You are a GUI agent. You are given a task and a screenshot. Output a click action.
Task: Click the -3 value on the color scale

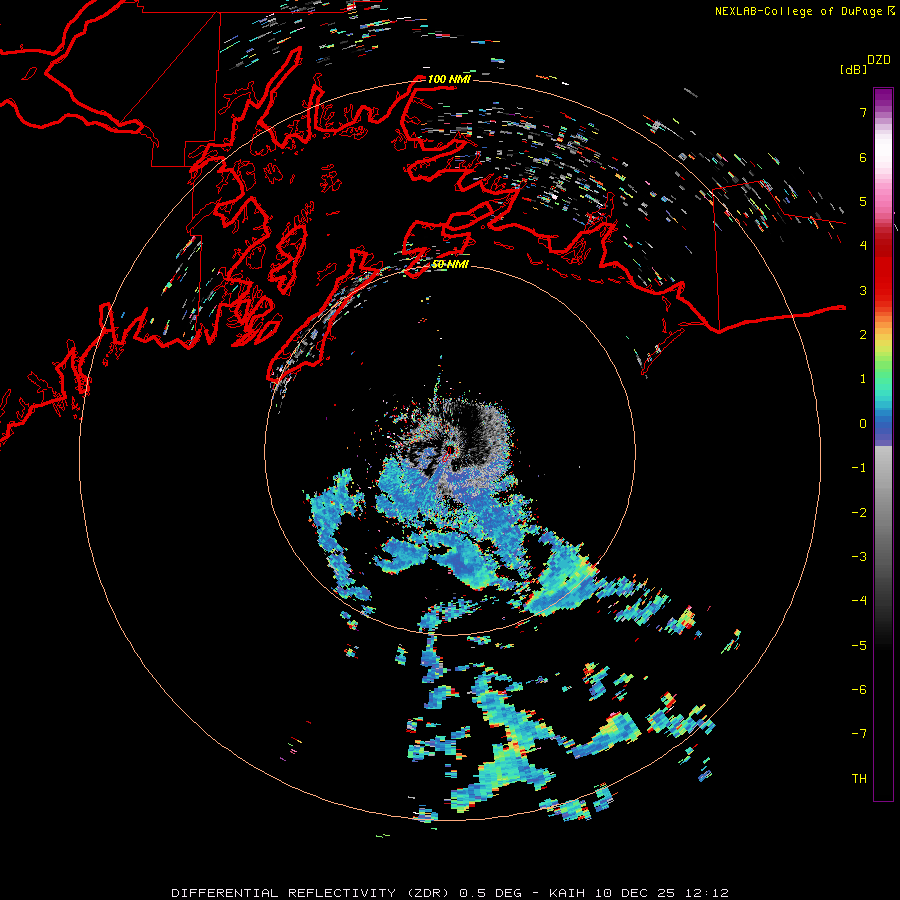coord(859,557)
